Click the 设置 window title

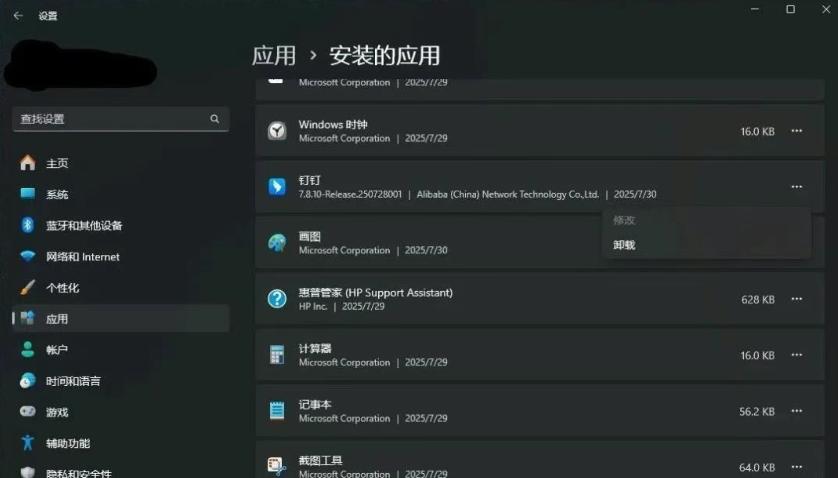[48, 16]
